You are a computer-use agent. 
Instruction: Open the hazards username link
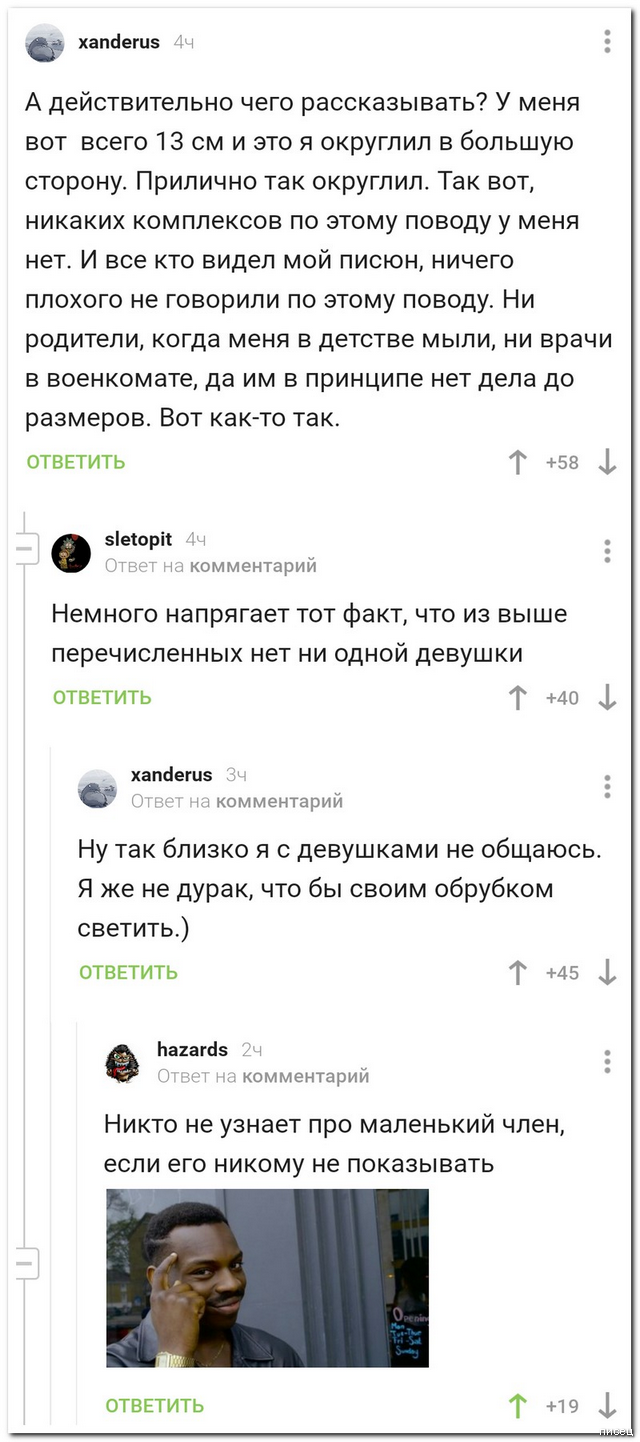point(192,1050)
